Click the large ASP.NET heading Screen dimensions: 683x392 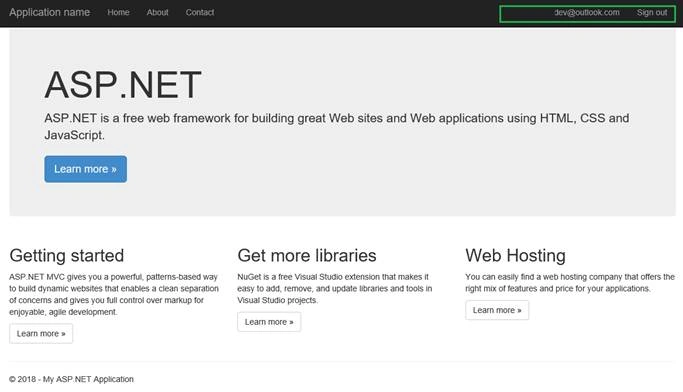[x=123, y=85]
